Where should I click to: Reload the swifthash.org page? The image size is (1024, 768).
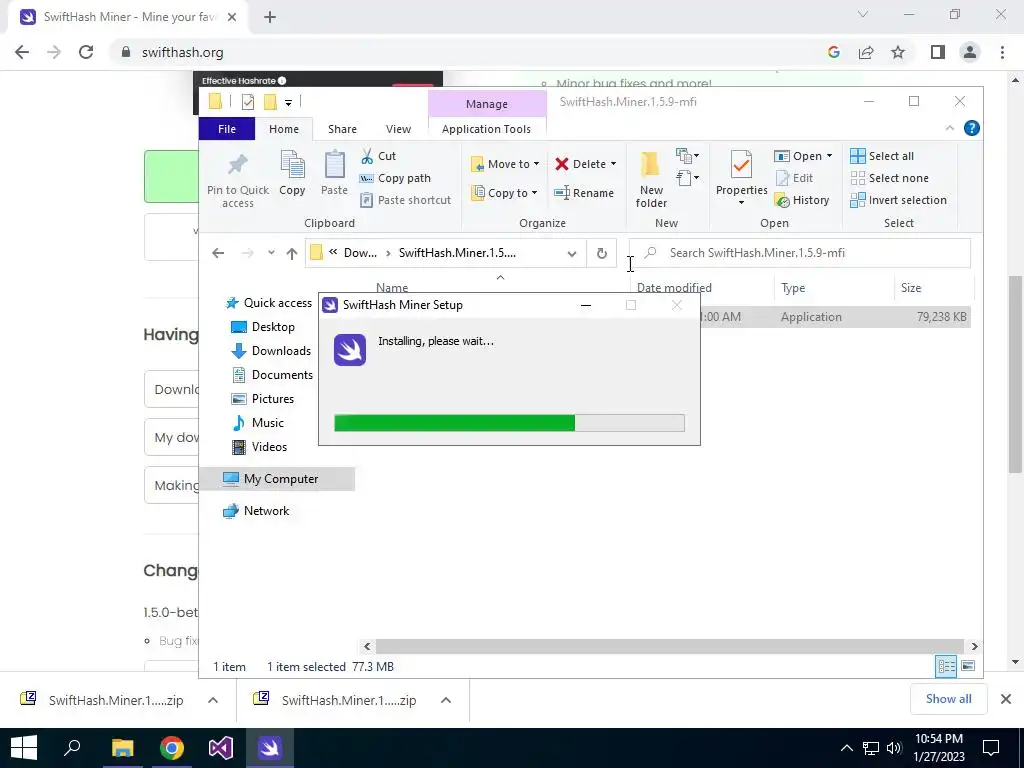coord(86,52)
